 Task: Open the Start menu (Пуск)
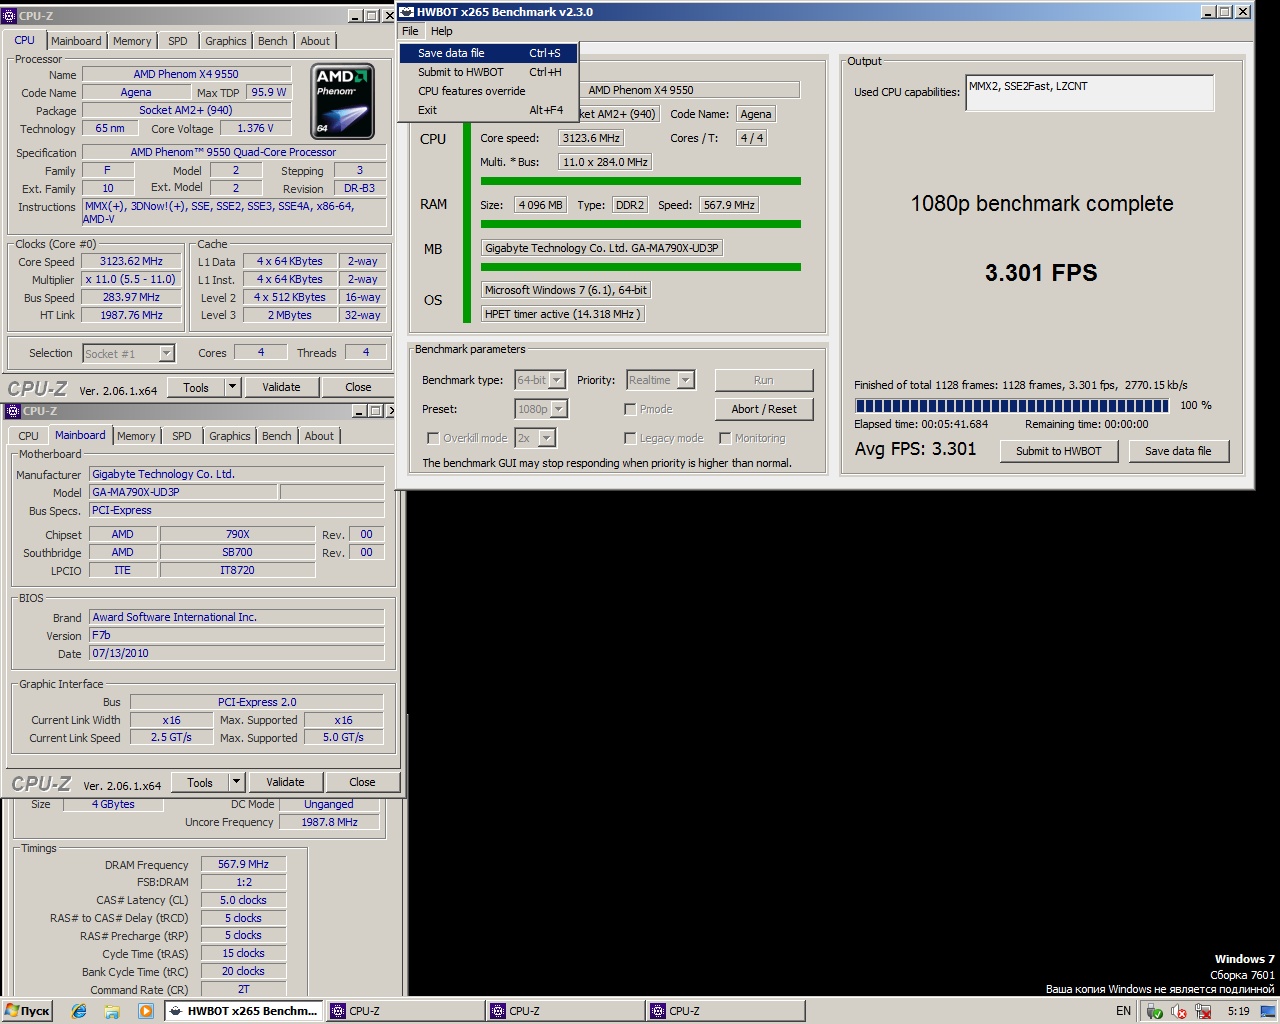[x=27, y=1011]
